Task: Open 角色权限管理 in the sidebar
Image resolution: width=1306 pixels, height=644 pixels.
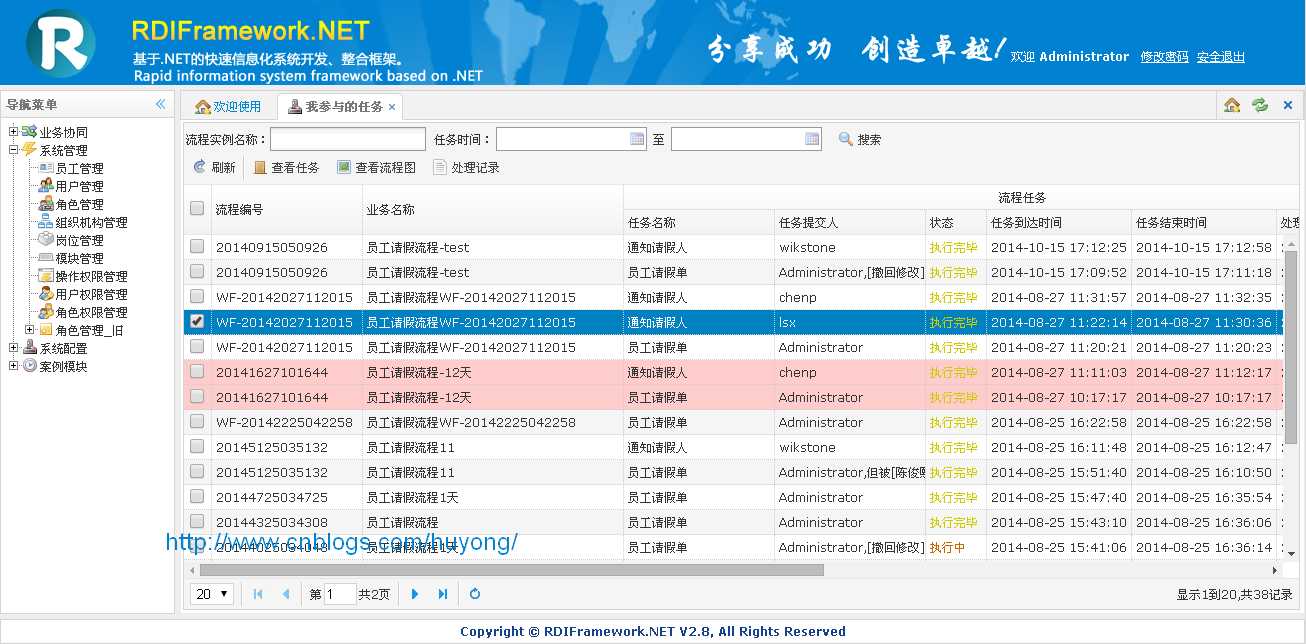Action: tap(91, 312)
